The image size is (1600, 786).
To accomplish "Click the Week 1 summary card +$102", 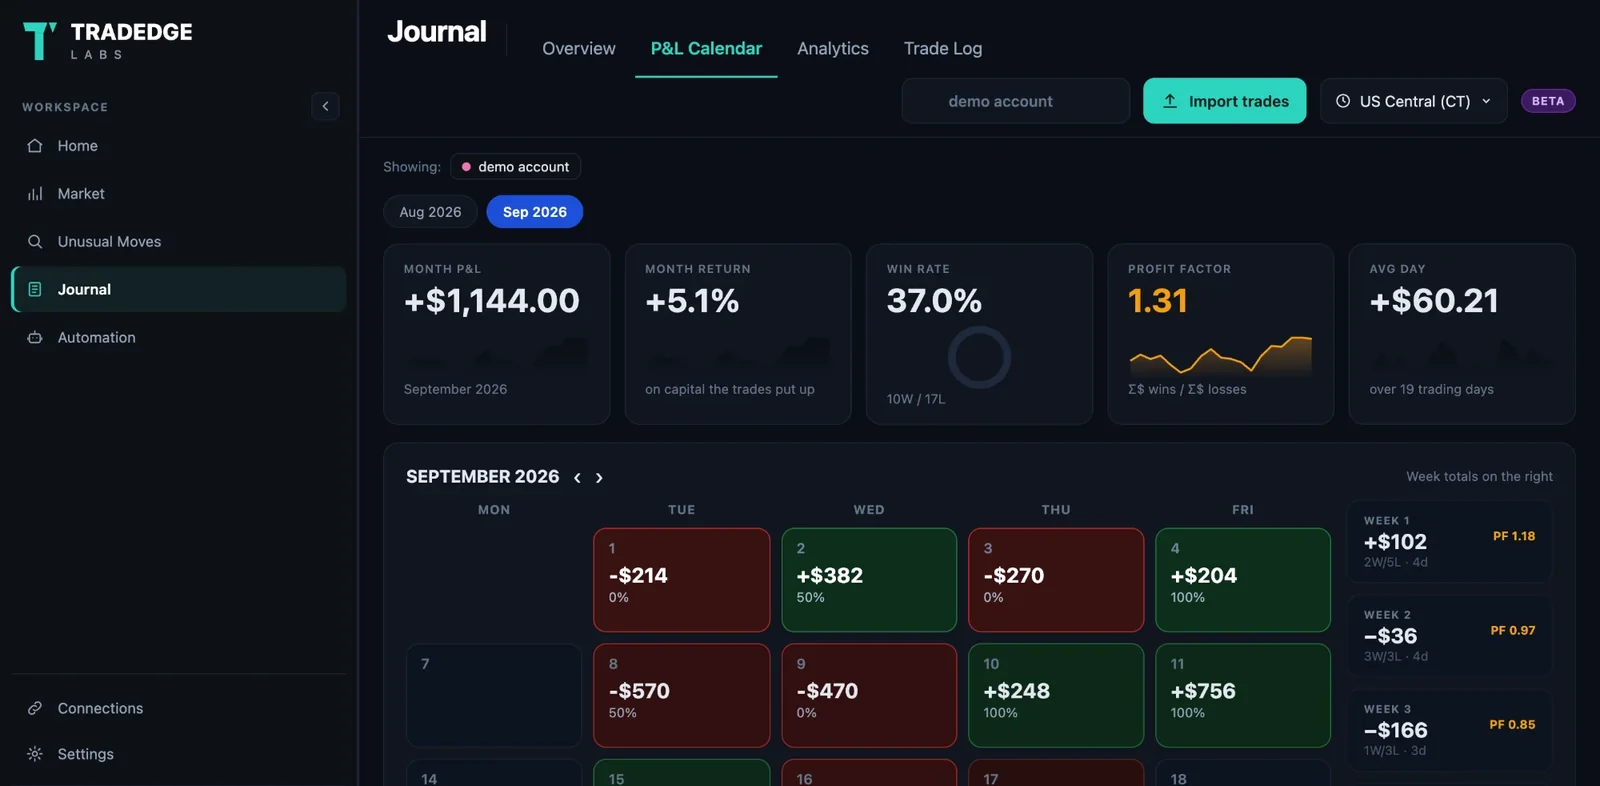I will [x=1450, y=542].
